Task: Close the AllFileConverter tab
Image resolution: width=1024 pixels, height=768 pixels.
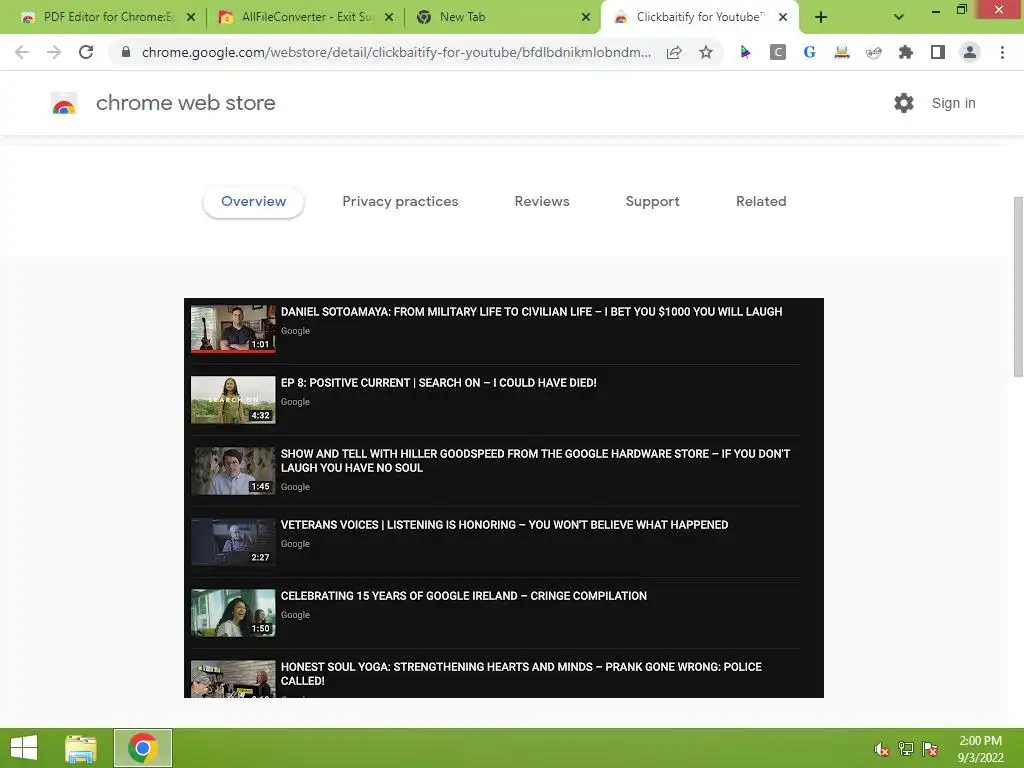Action: [389, 17]
